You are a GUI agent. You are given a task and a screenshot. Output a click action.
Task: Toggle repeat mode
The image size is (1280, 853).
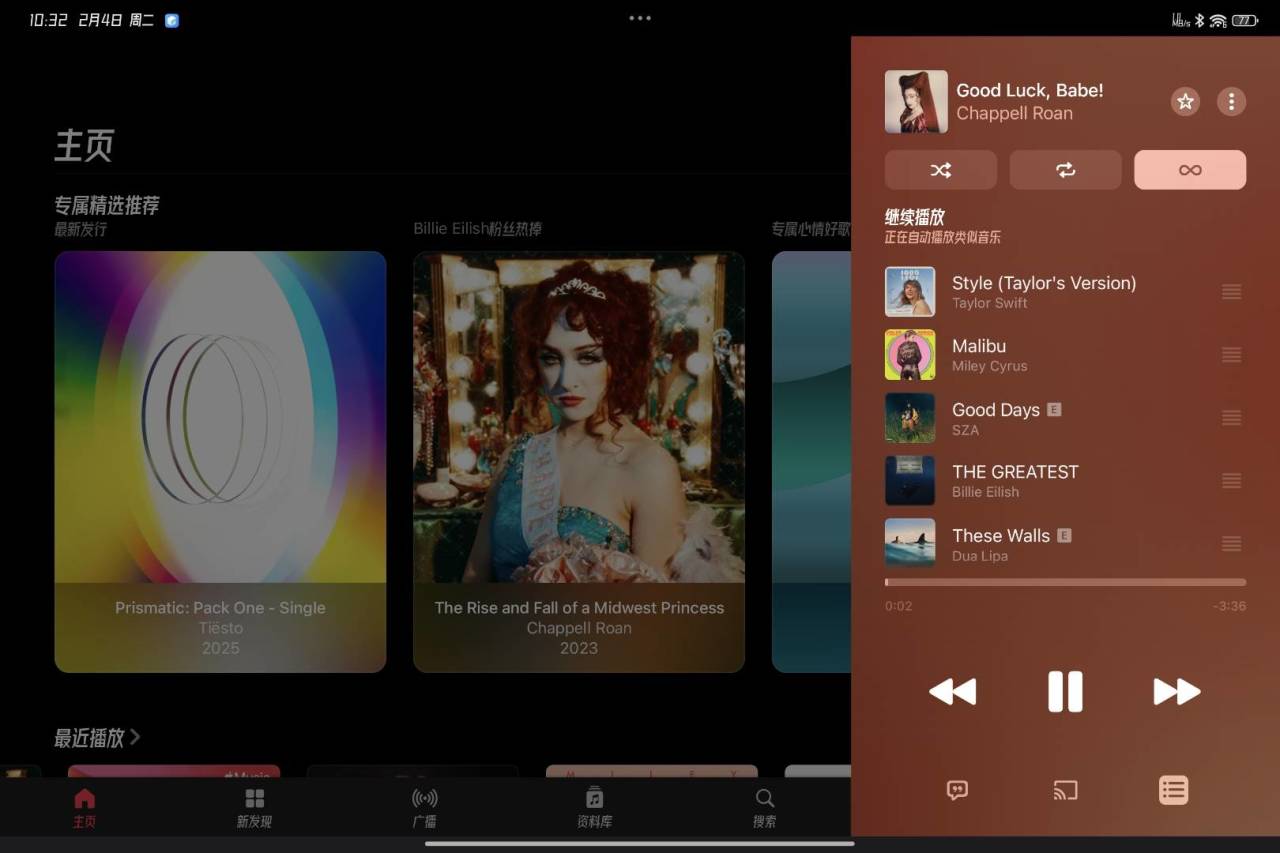(x=1065, y=170)
